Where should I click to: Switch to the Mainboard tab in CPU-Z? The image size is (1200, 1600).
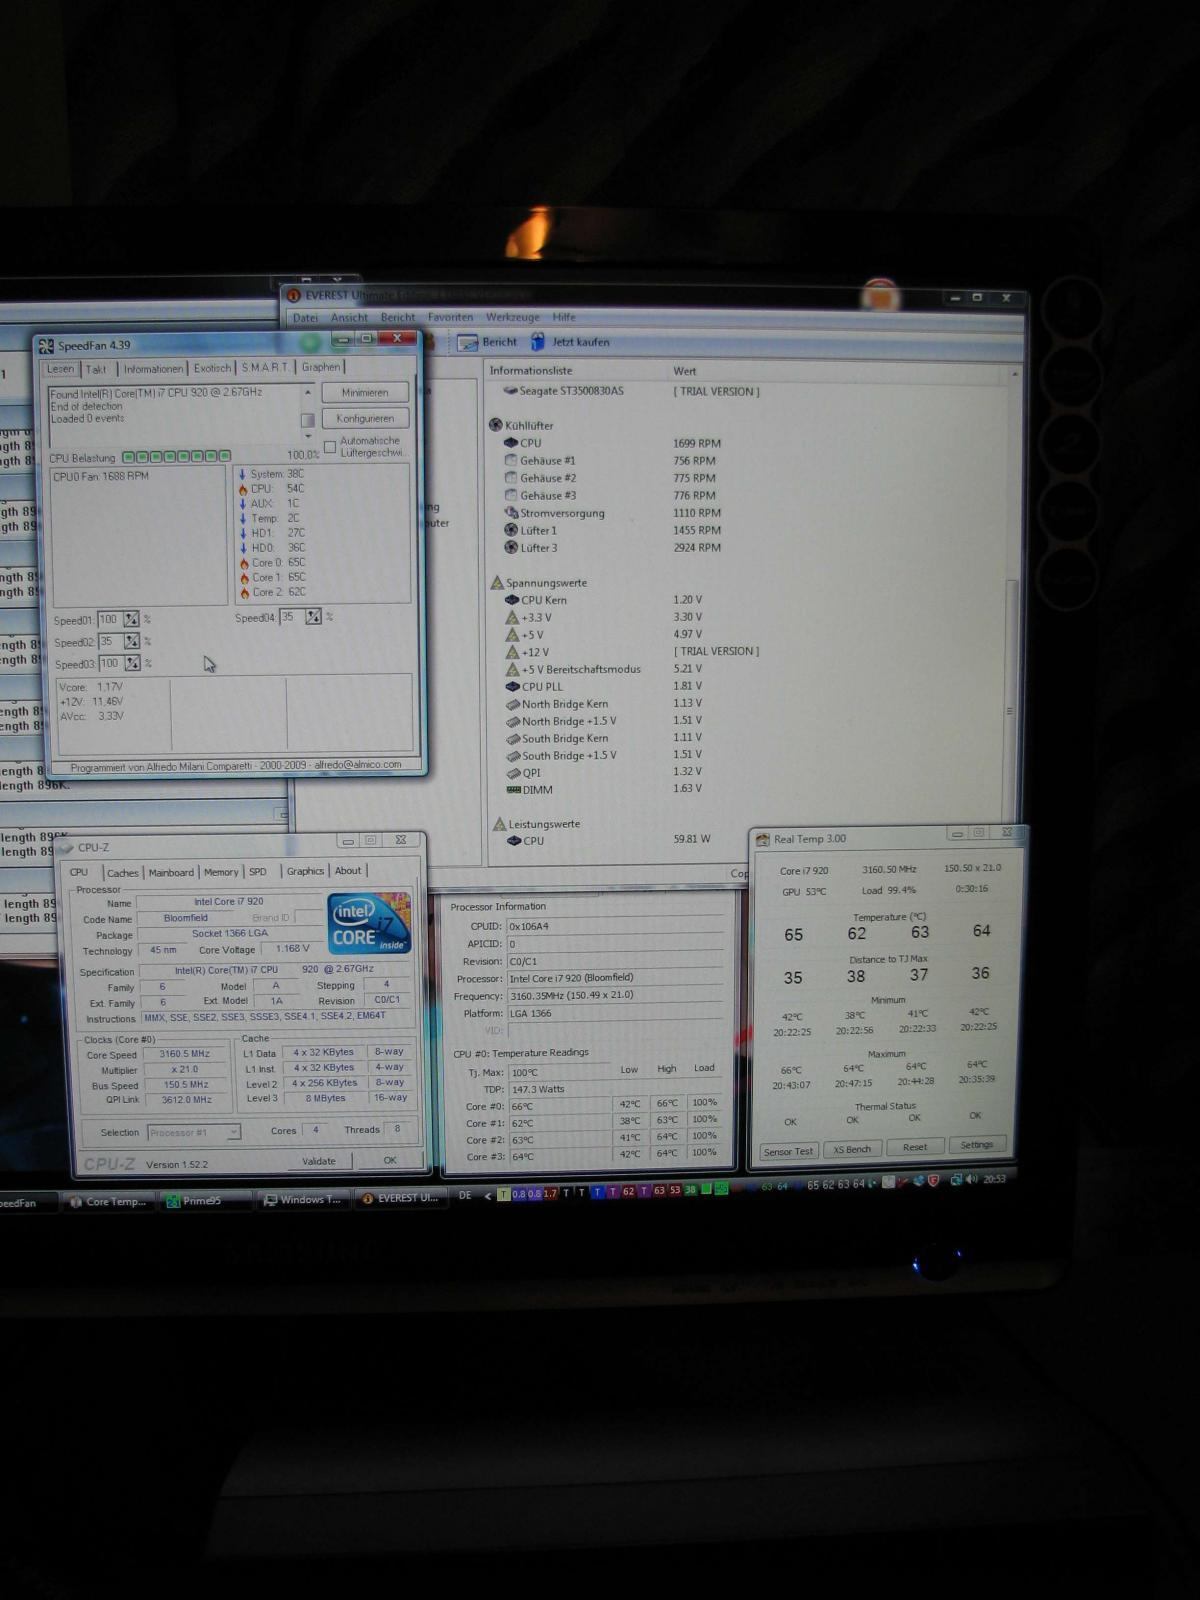pyautogui.click(x=171, y=872)
